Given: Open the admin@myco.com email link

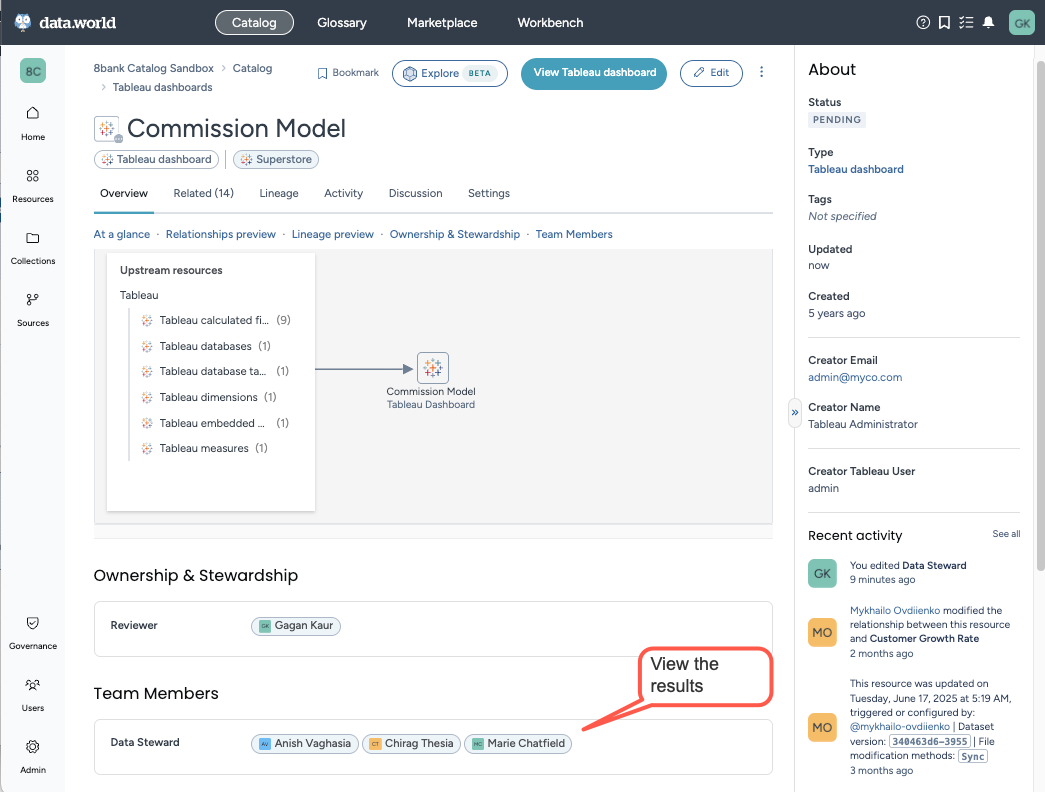Looking at the screenshot, I should 855,377.
